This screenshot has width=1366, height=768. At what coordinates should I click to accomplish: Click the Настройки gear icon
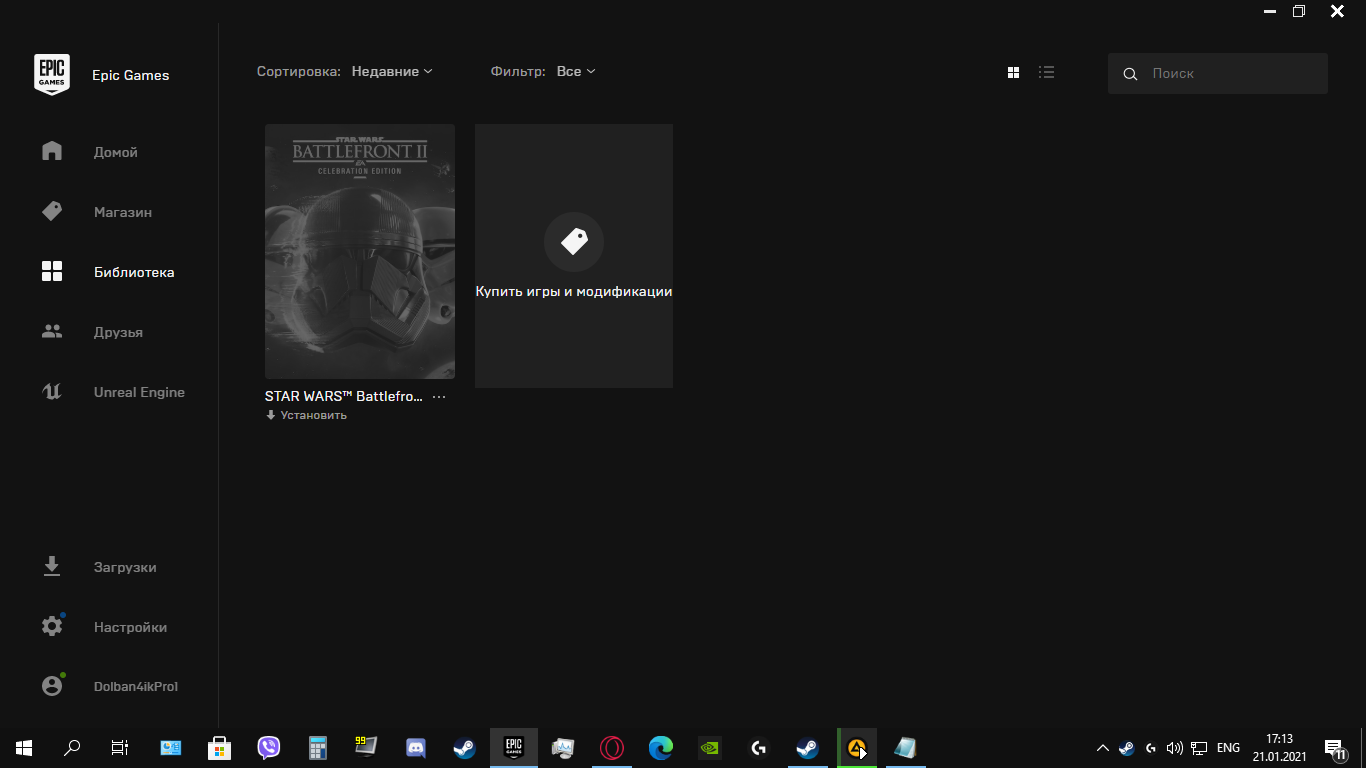52,627
